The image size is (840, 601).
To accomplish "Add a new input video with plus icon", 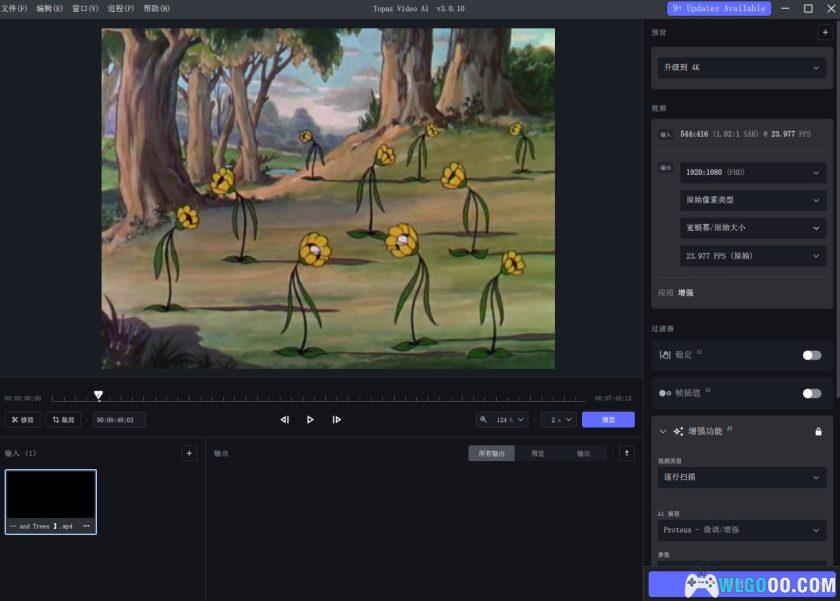I will [189, 453].
